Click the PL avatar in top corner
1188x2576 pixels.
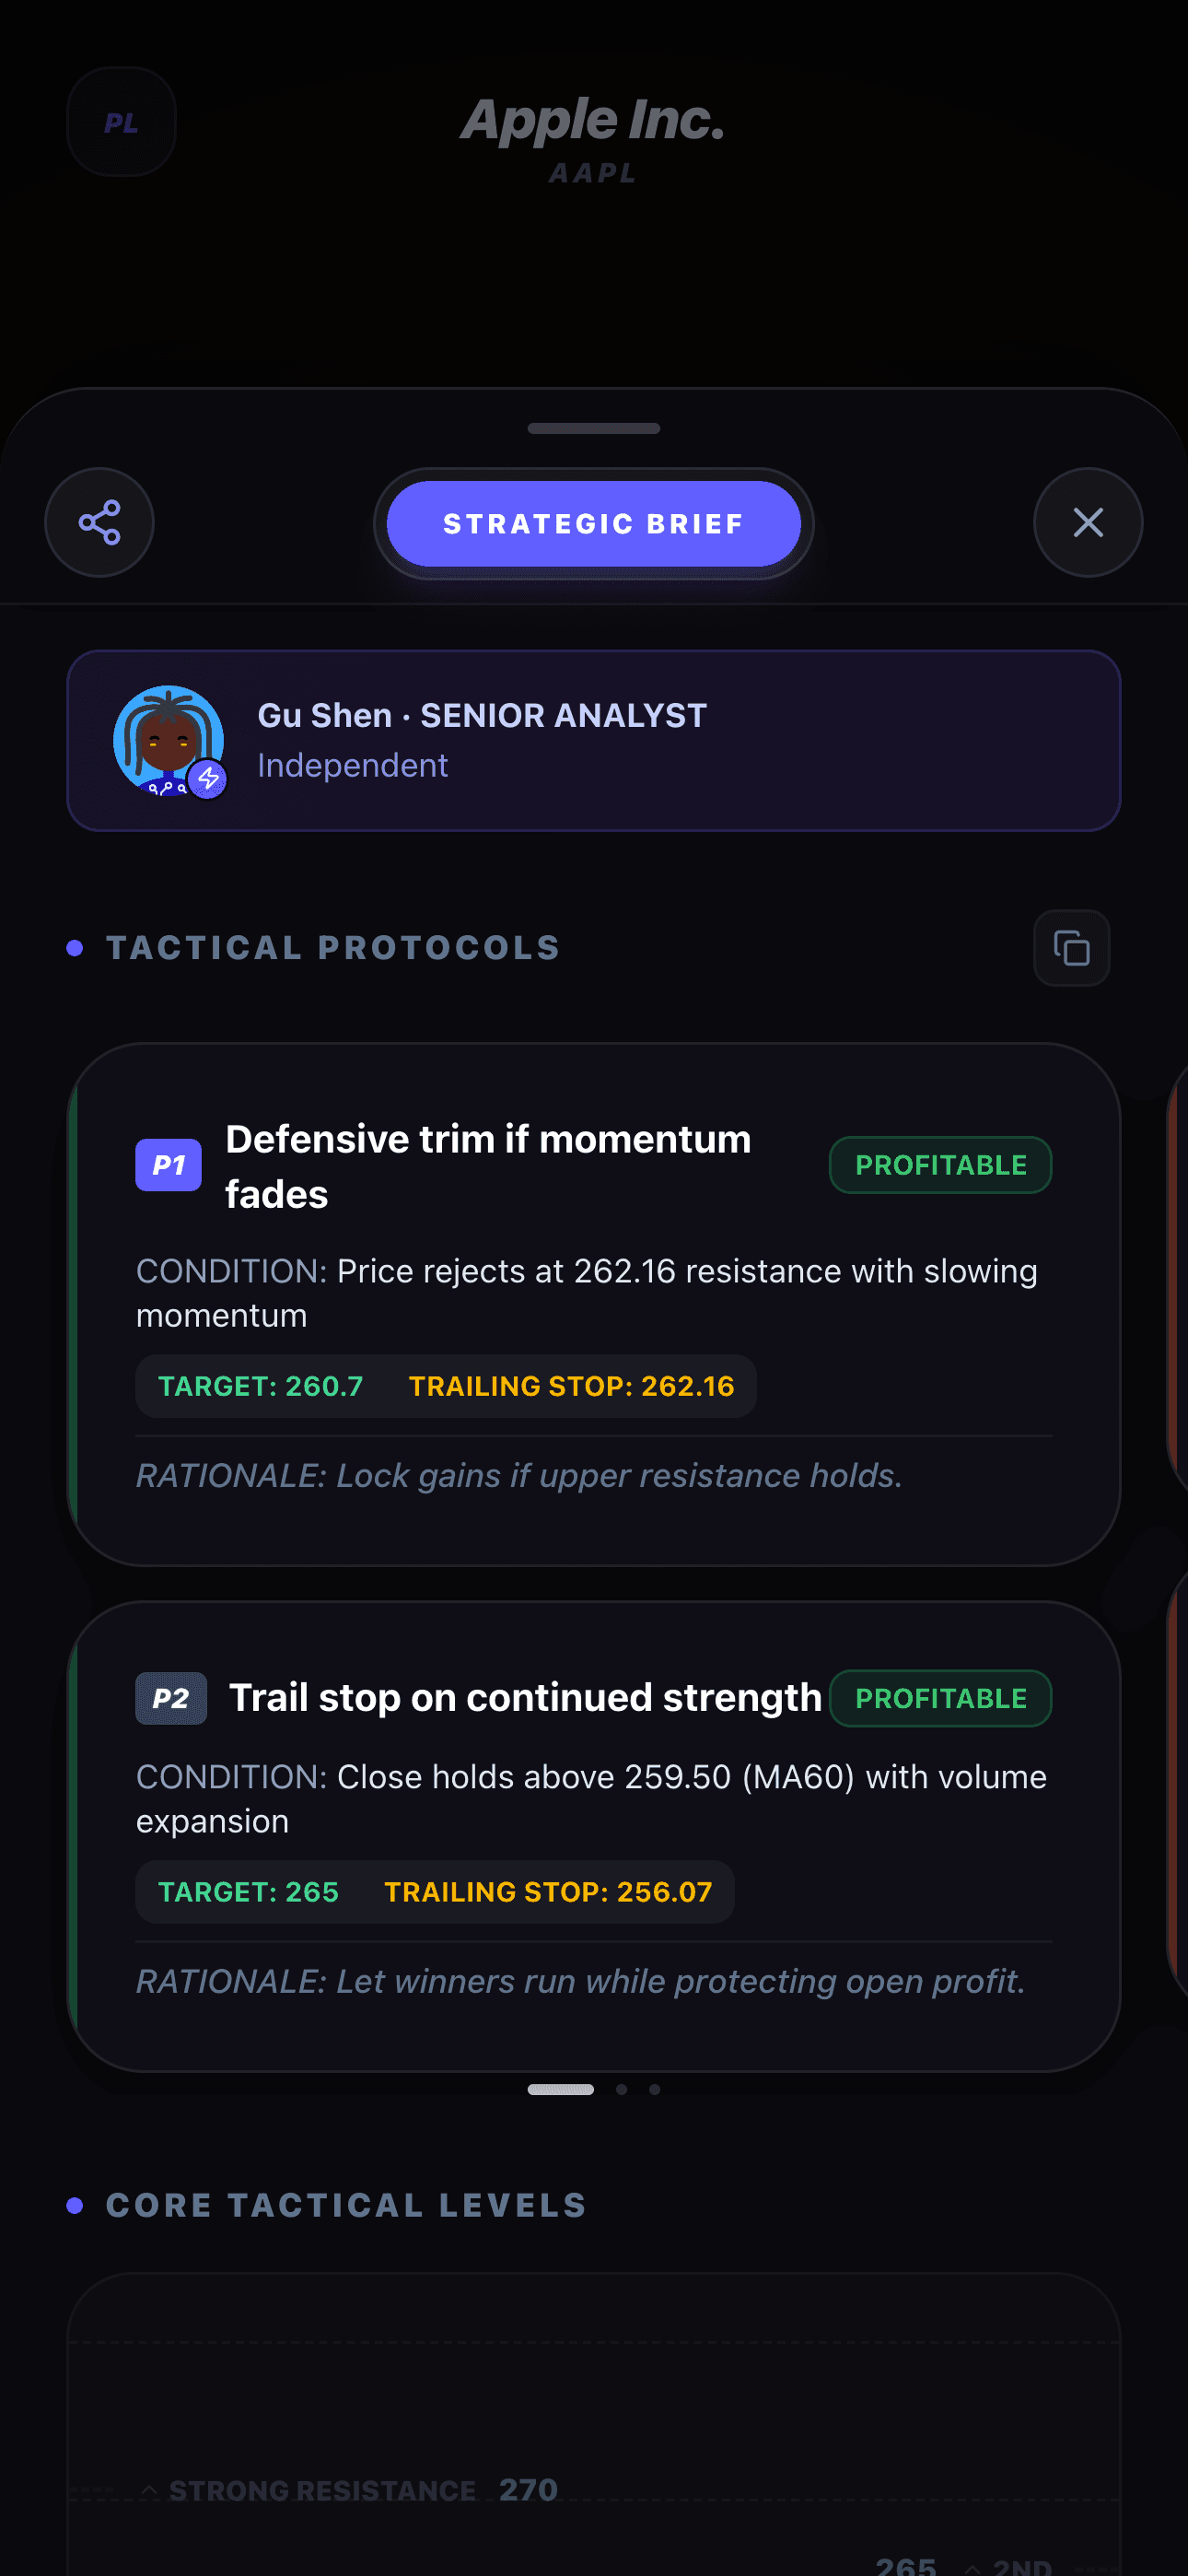pyautogui.click(x=121, y=121)
